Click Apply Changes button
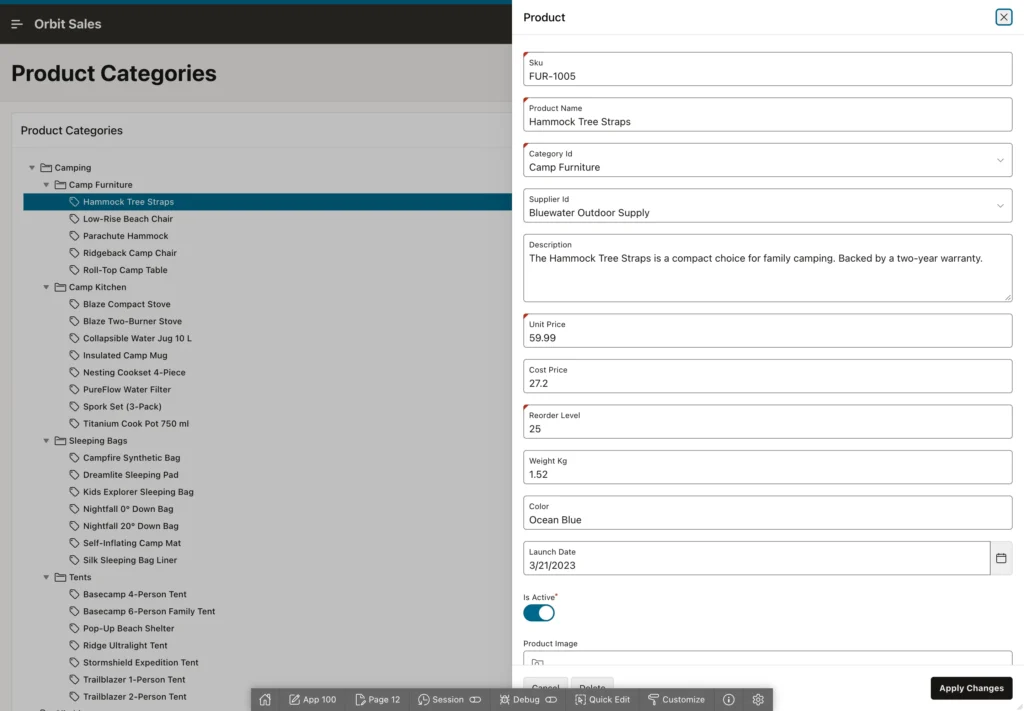 pyautogui.click(x=971, y=688)
